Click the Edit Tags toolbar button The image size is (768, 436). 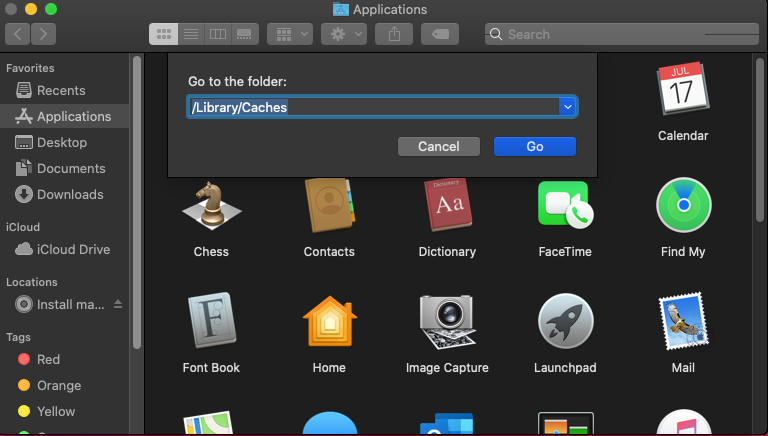point(440,34)
